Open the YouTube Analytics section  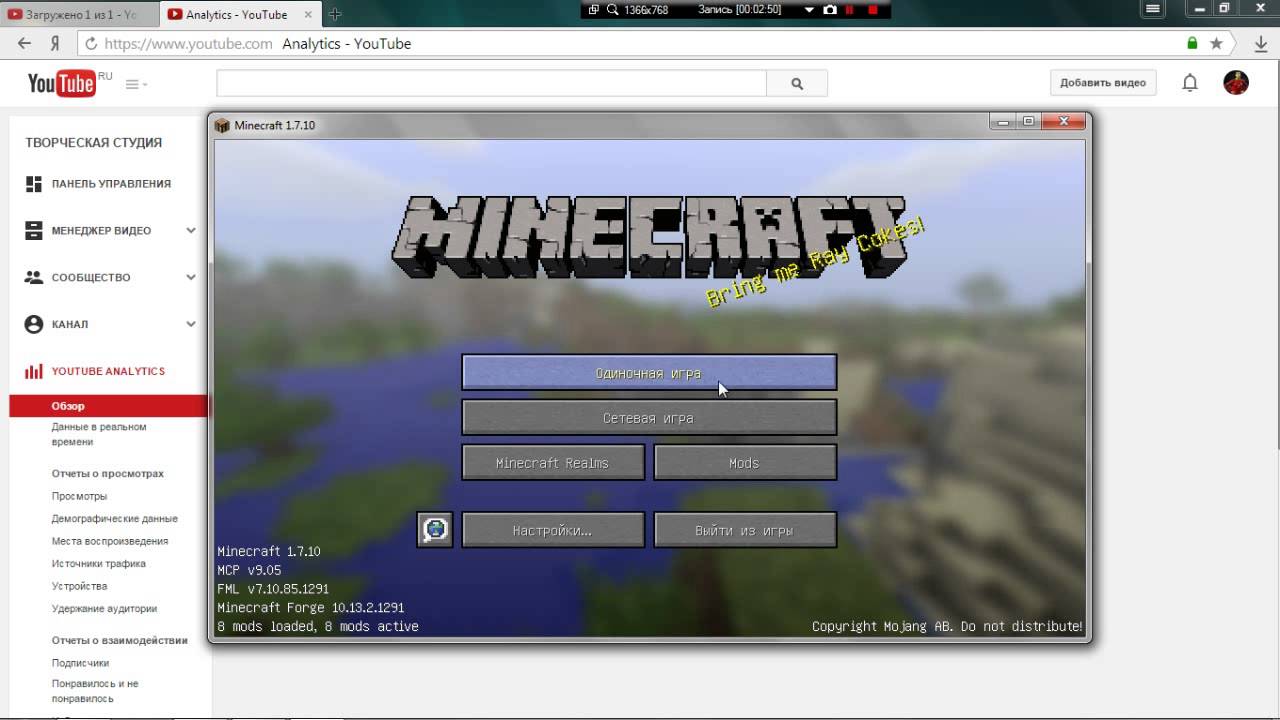point(108,371)
